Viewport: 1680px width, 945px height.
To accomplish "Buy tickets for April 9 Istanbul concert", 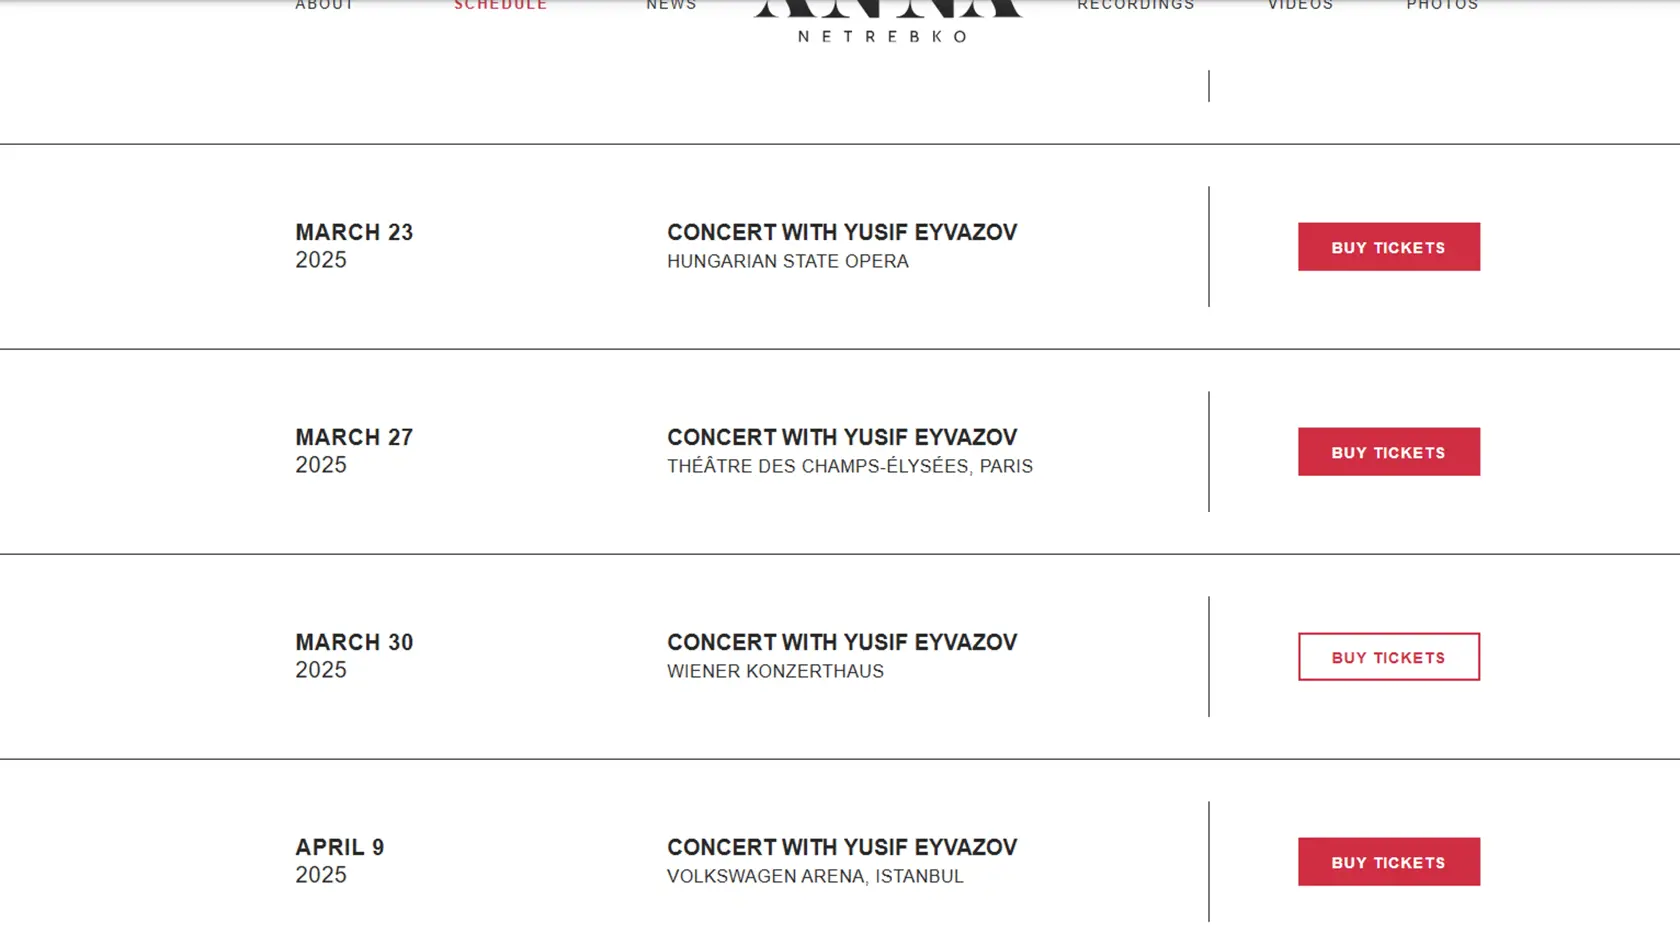I will pos(1389,862).
